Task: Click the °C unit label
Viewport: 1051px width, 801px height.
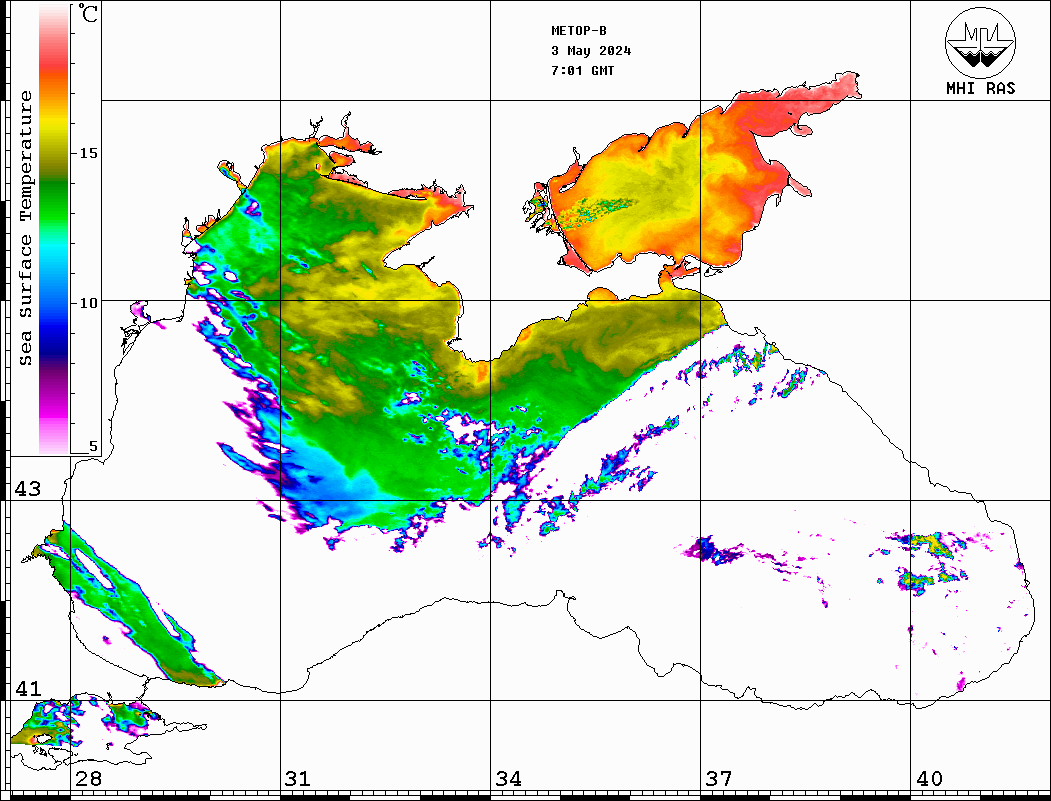Action: [88, 13]
